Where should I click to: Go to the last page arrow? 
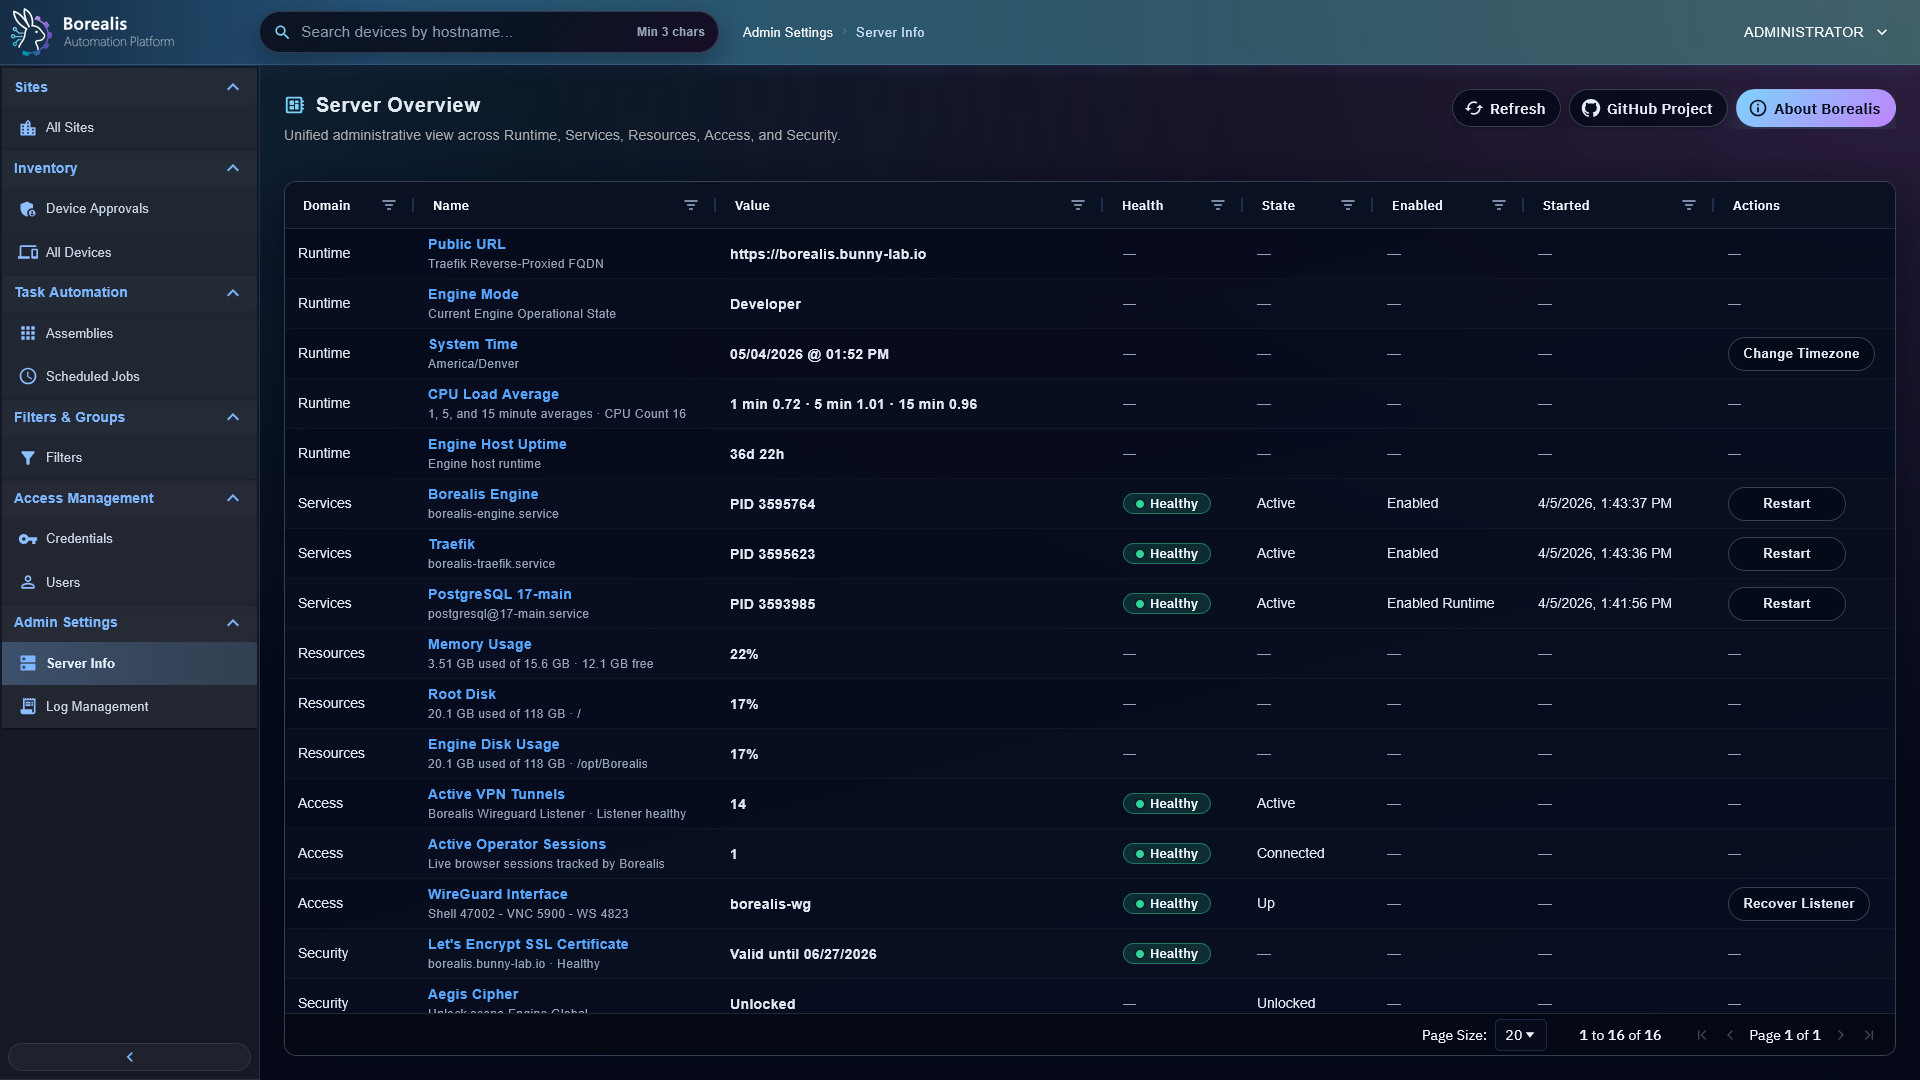(x=1869, y=1035)
